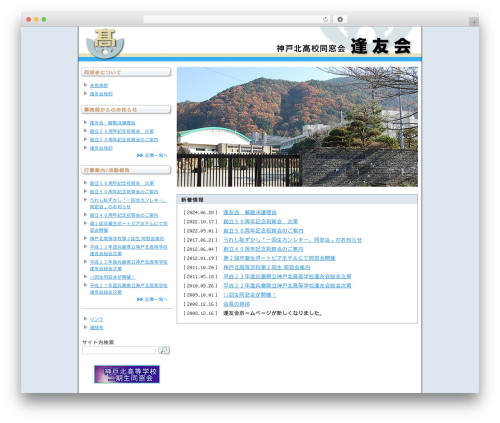Open the 神戸北高等学校一期生同窓会 banner
This screenshot has width=500, height=423.
(127, 374)
